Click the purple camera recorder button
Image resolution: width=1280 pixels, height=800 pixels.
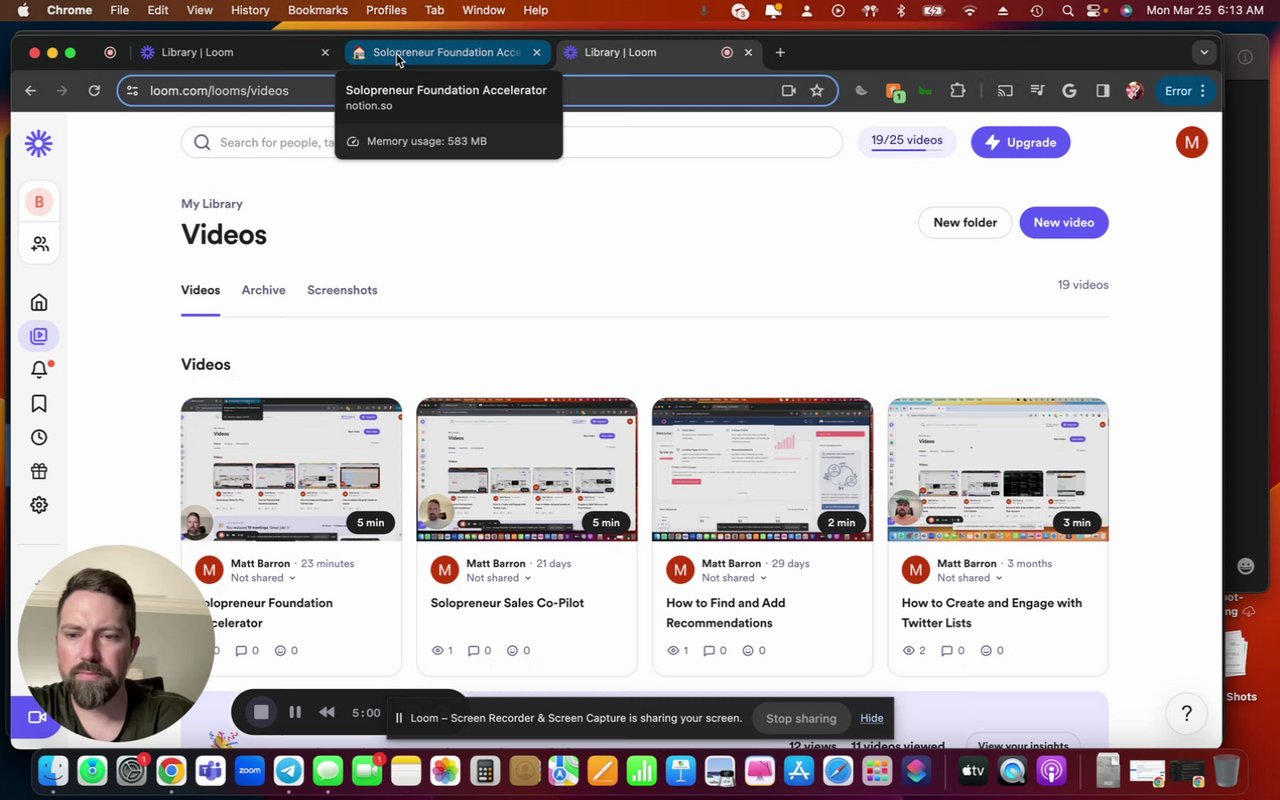click(36, 717)
